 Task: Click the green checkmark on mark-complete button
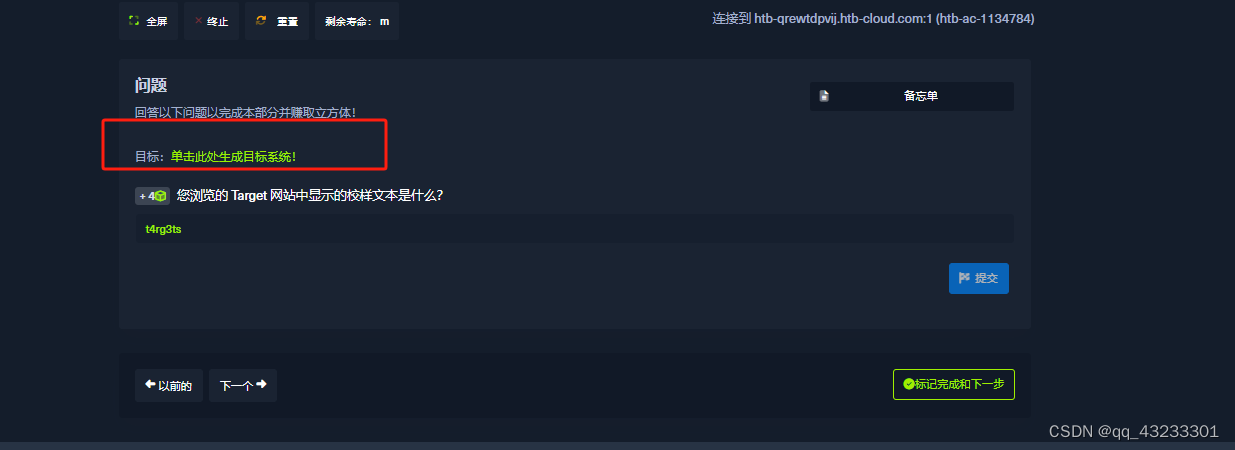click(x=908, y=384)
